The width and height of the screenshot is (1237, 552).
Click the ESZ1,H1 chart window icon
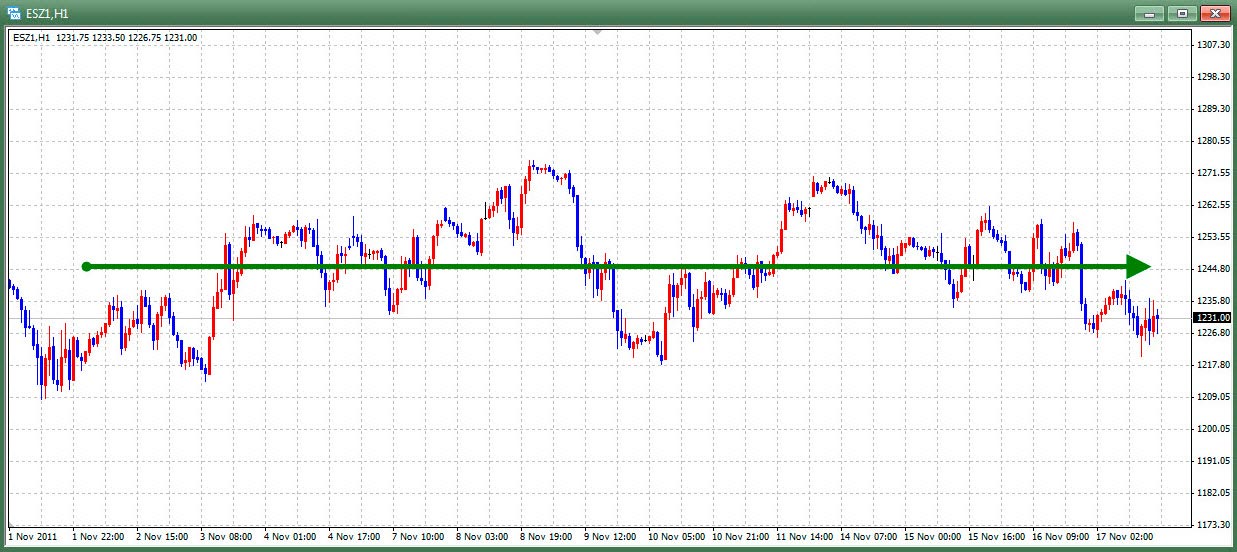point(13,13)
